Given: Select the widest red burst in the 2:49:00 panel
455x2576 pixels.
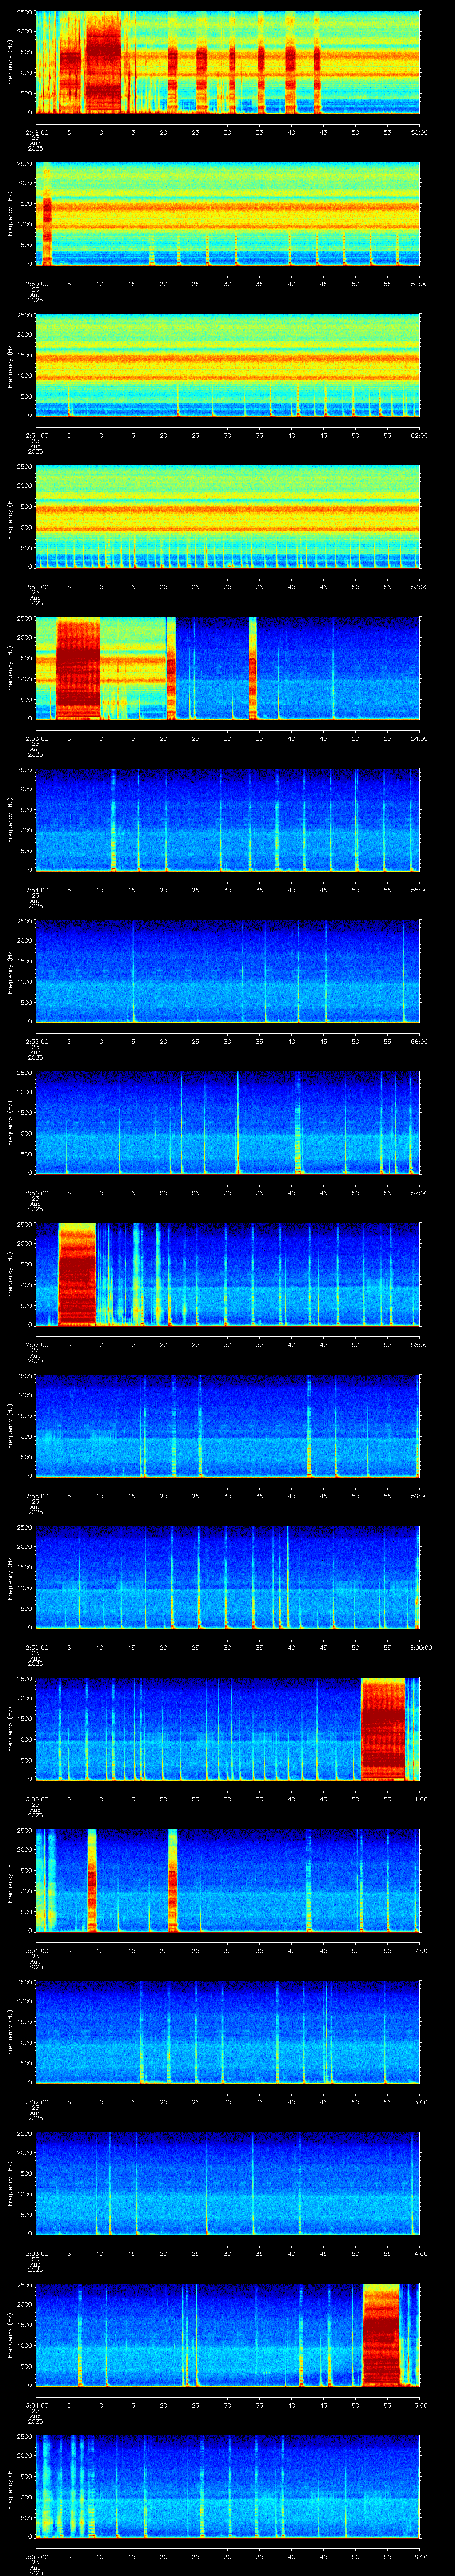Looking at the screenshot, I should pyautogui.click(x=103, y=62).
